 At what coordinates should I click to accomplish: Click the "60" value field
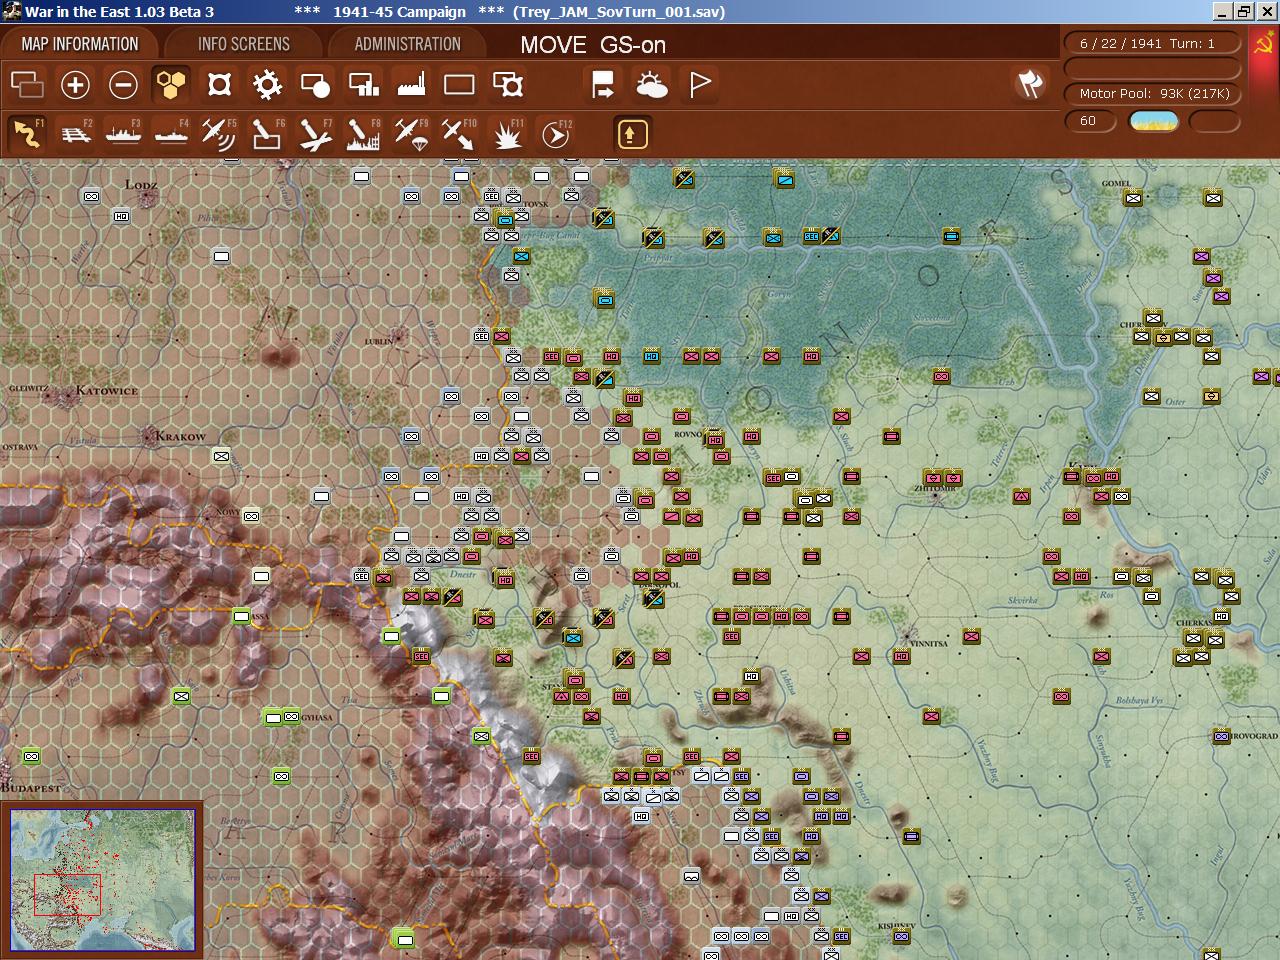point(1090,121)
